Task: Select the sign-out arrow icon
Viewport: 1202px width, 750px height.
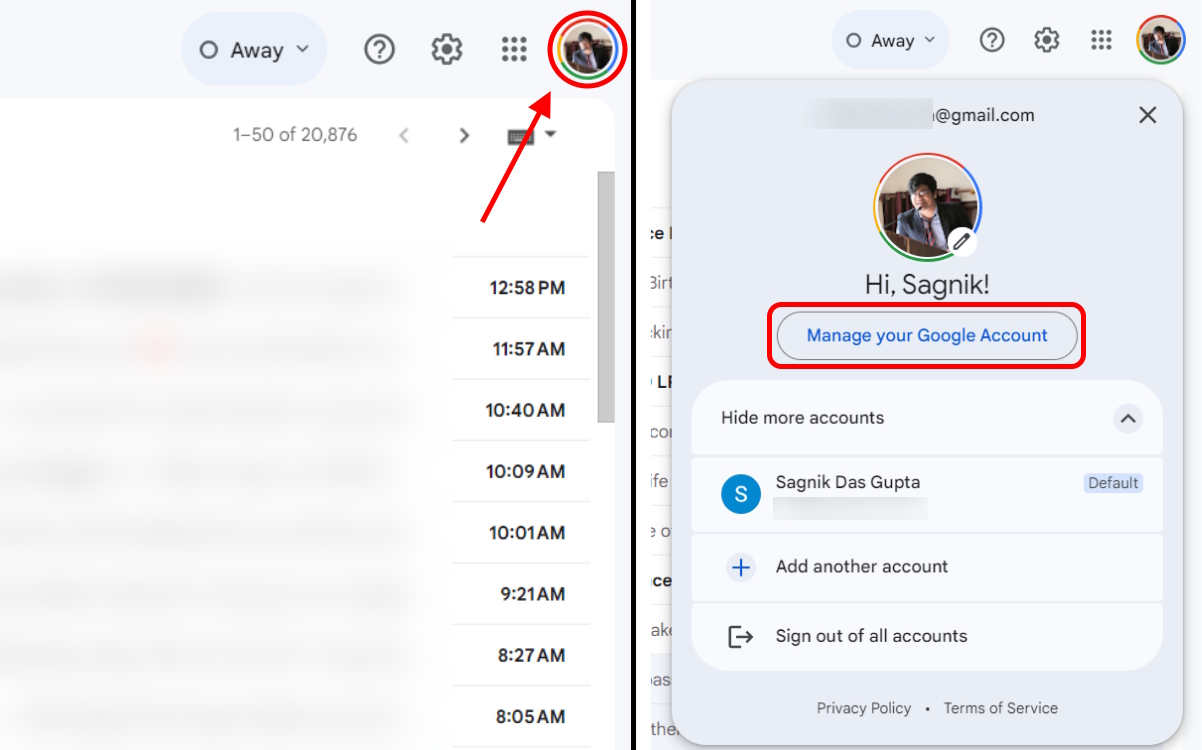Action: pos(740,636)
